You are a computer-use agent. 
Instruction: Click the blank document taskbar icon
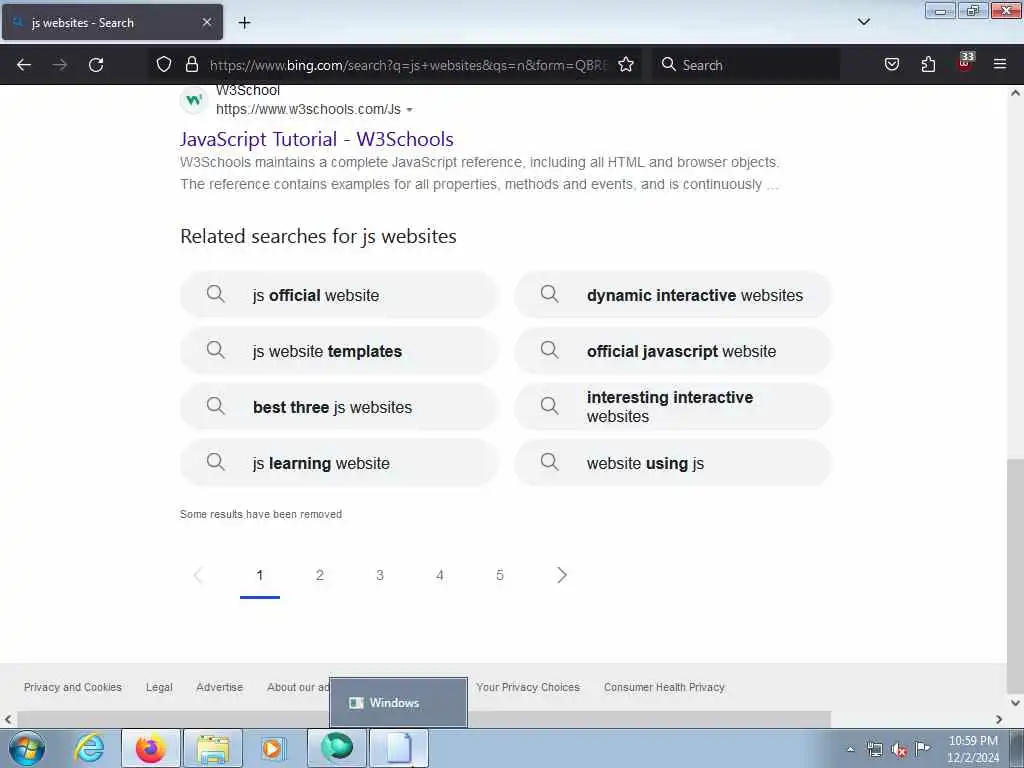(399, 748)
